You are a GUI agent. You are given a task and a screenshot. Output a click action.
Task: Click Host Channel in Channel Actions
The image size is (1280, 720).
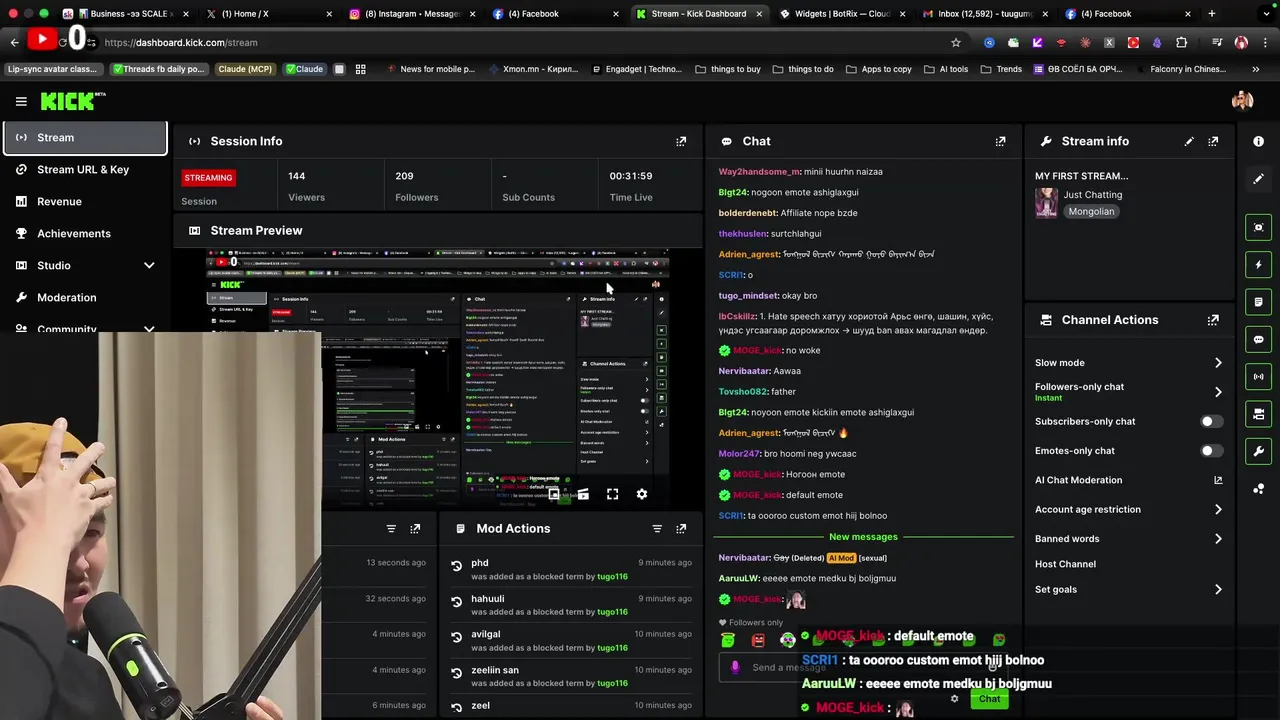click(x=1065, y=564)
